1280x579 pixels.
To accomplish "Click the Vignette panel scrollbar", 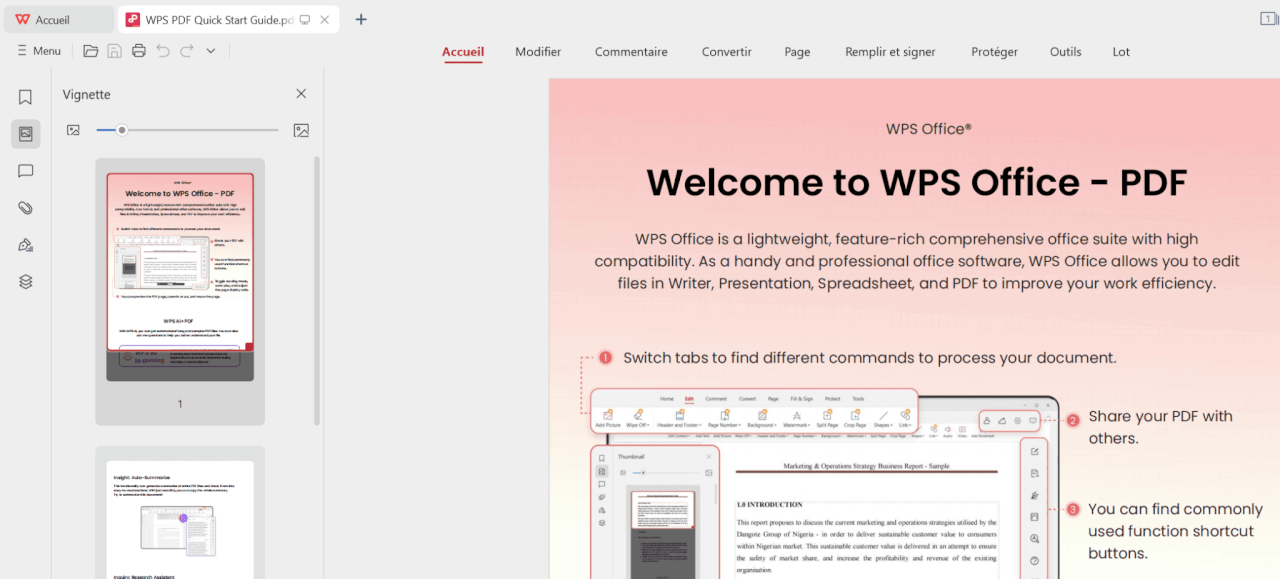I will [x=318, y=290].
